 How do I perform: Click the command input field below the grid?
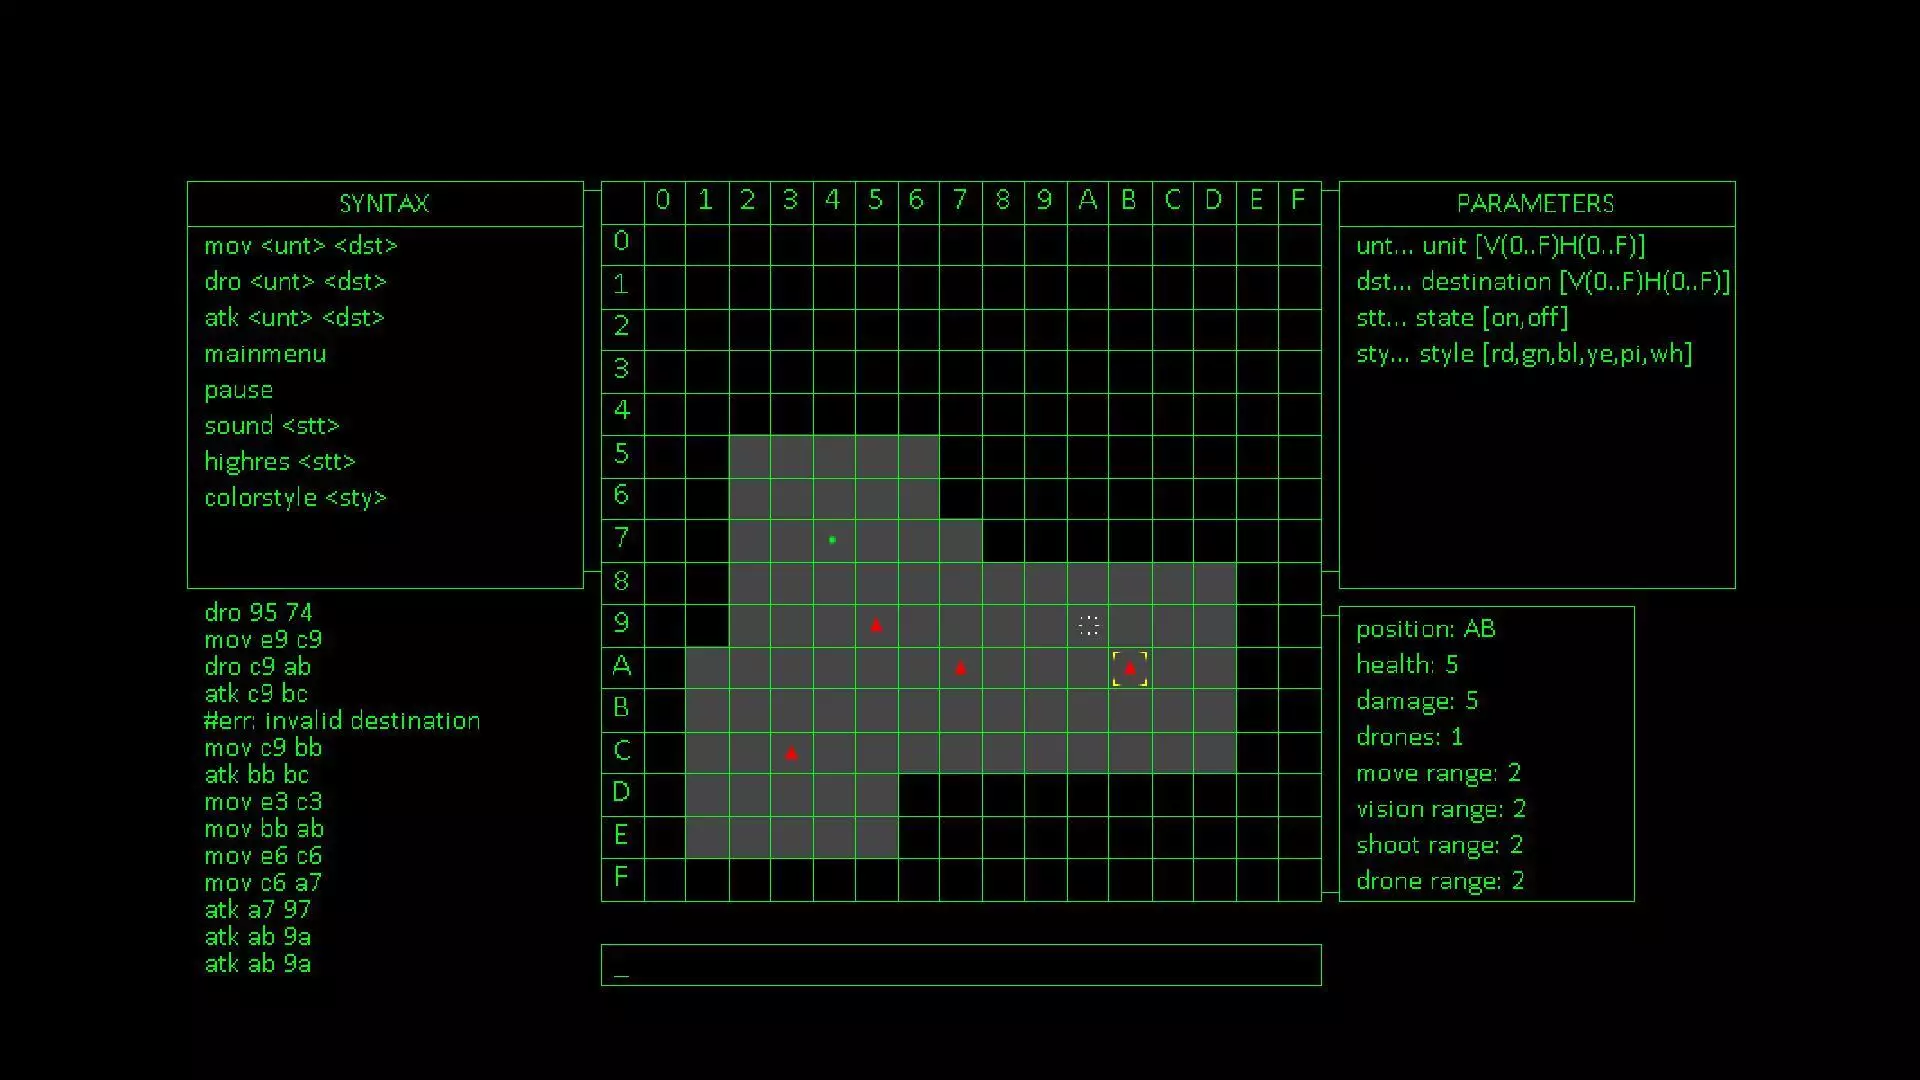coord(960,965)
